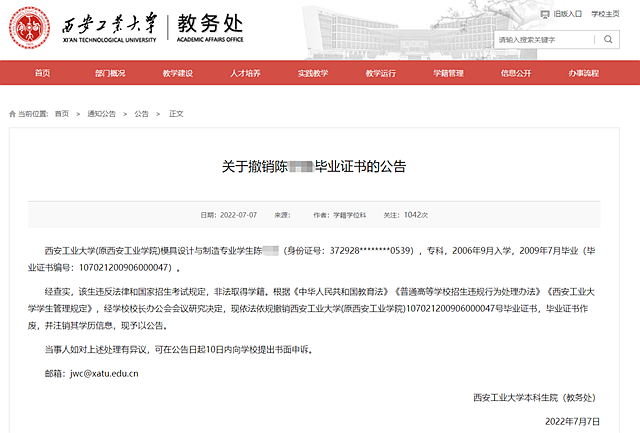The image size is (640, 433).
Task: Click the home icon in breadcrumb
Action: pyautogui.click(x=12, y=114)
